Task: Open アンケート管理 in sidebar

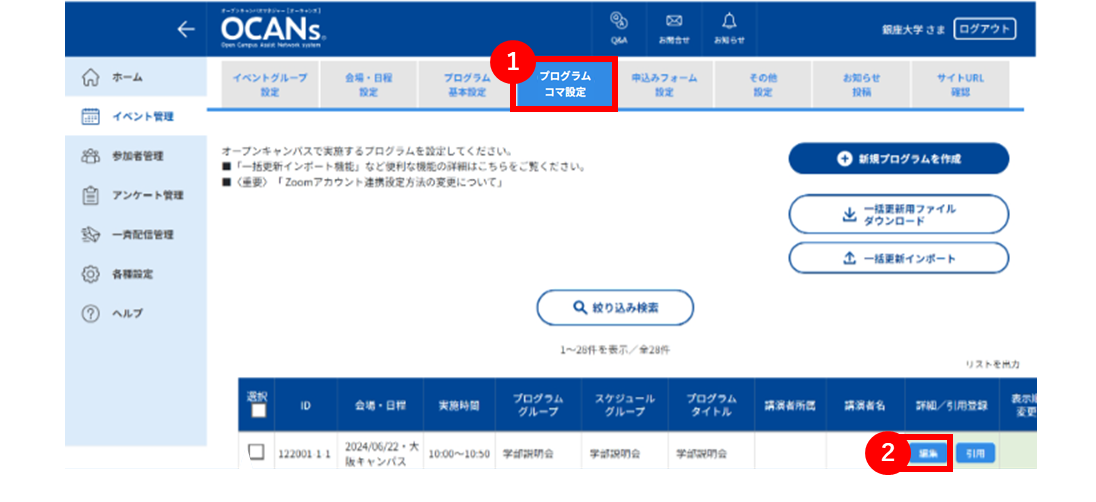Action: tap(136, 195)
